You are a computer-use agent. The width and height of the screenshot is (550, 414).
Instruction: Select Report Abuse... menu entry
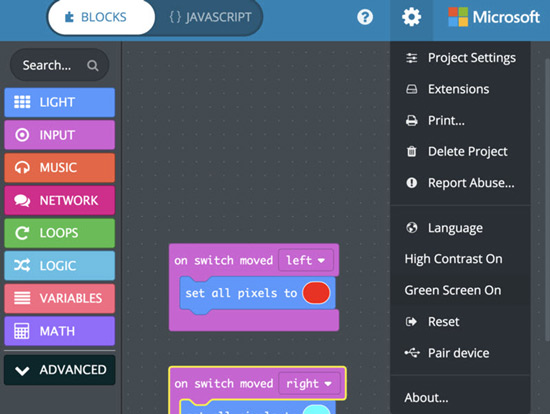(x=460, y=183)
